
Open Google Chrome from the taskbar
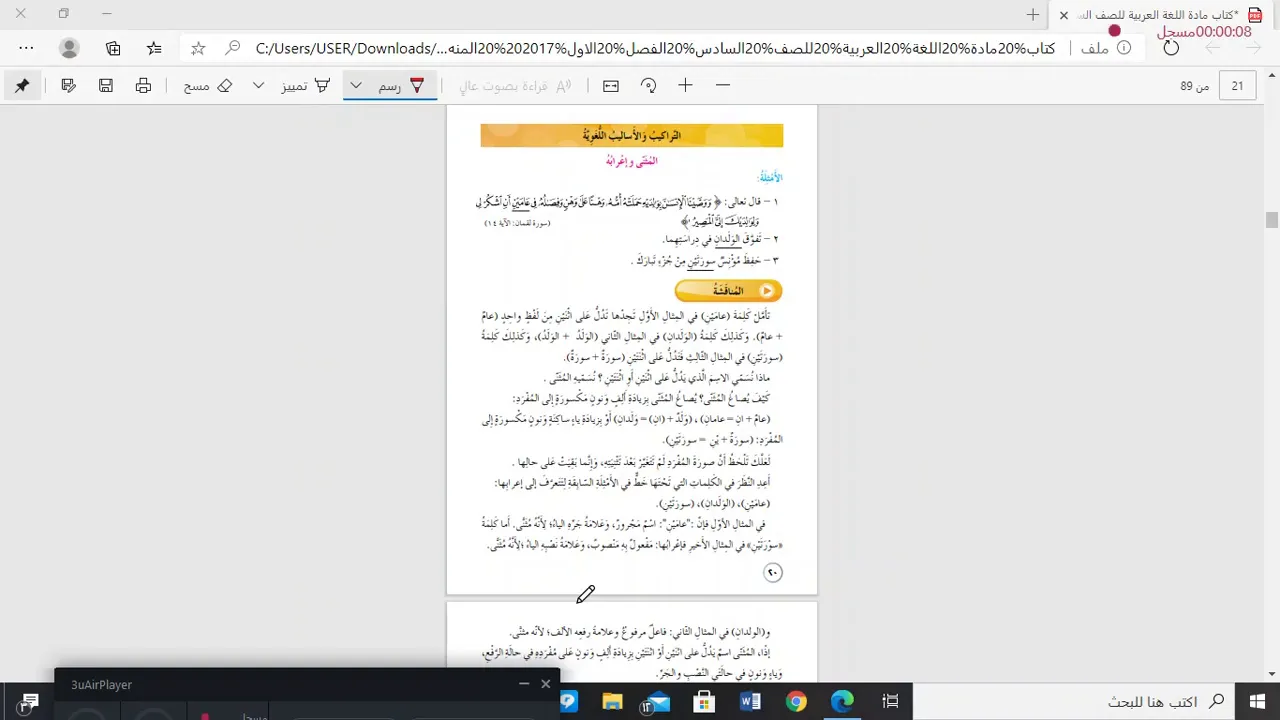coord(797,701)
